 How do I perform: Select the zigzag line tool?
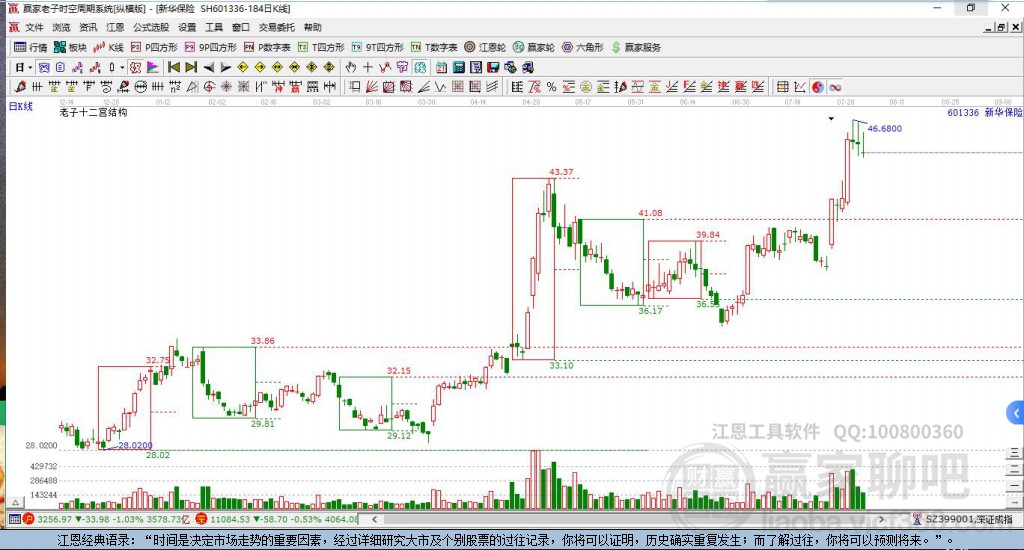tap(441, 87)
